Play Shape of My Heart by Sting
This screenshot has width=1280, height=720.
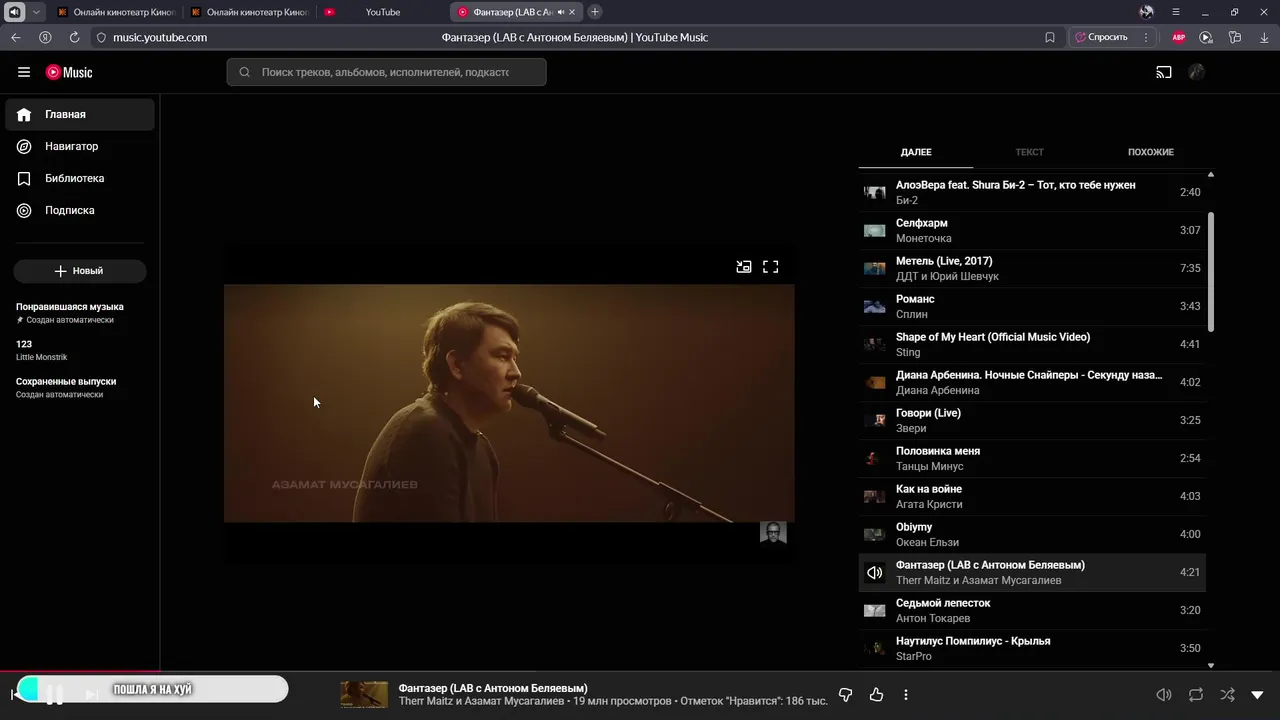pos(1032,344)
